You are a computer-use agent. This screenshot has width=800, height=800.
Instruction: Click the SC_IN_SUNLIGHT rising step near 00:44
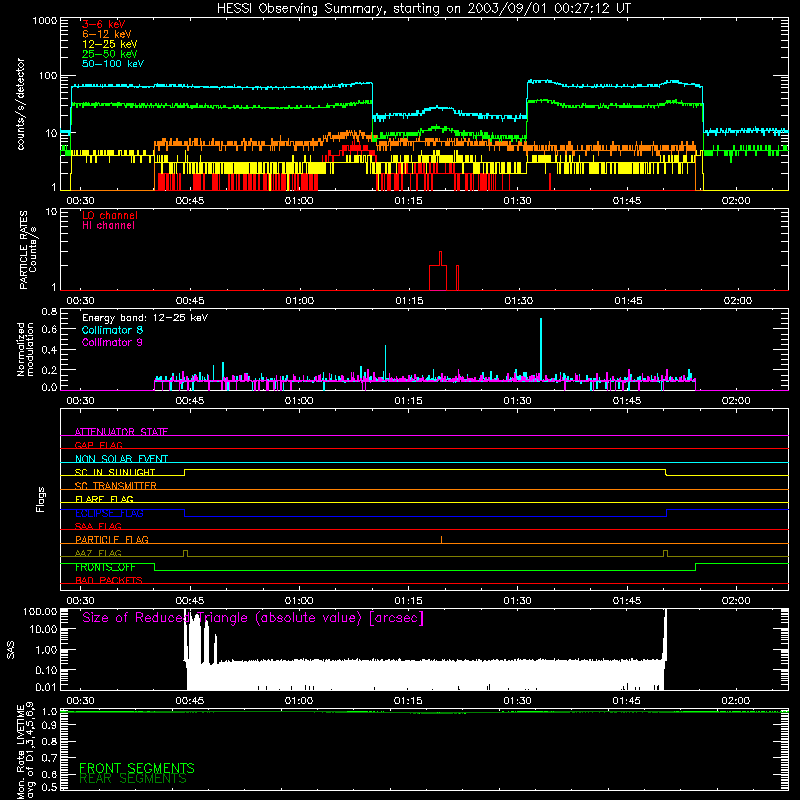[185, 472]
